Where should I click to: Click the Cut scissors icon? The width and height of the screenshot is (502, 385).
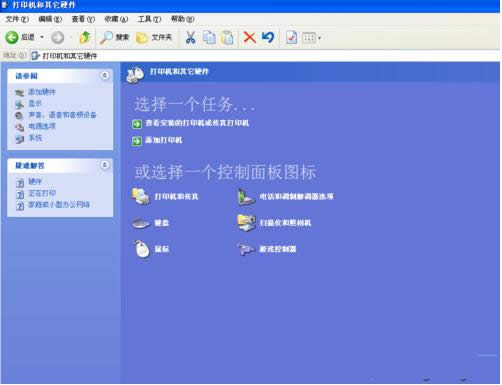pyautogui.click(x=190, y=37)
